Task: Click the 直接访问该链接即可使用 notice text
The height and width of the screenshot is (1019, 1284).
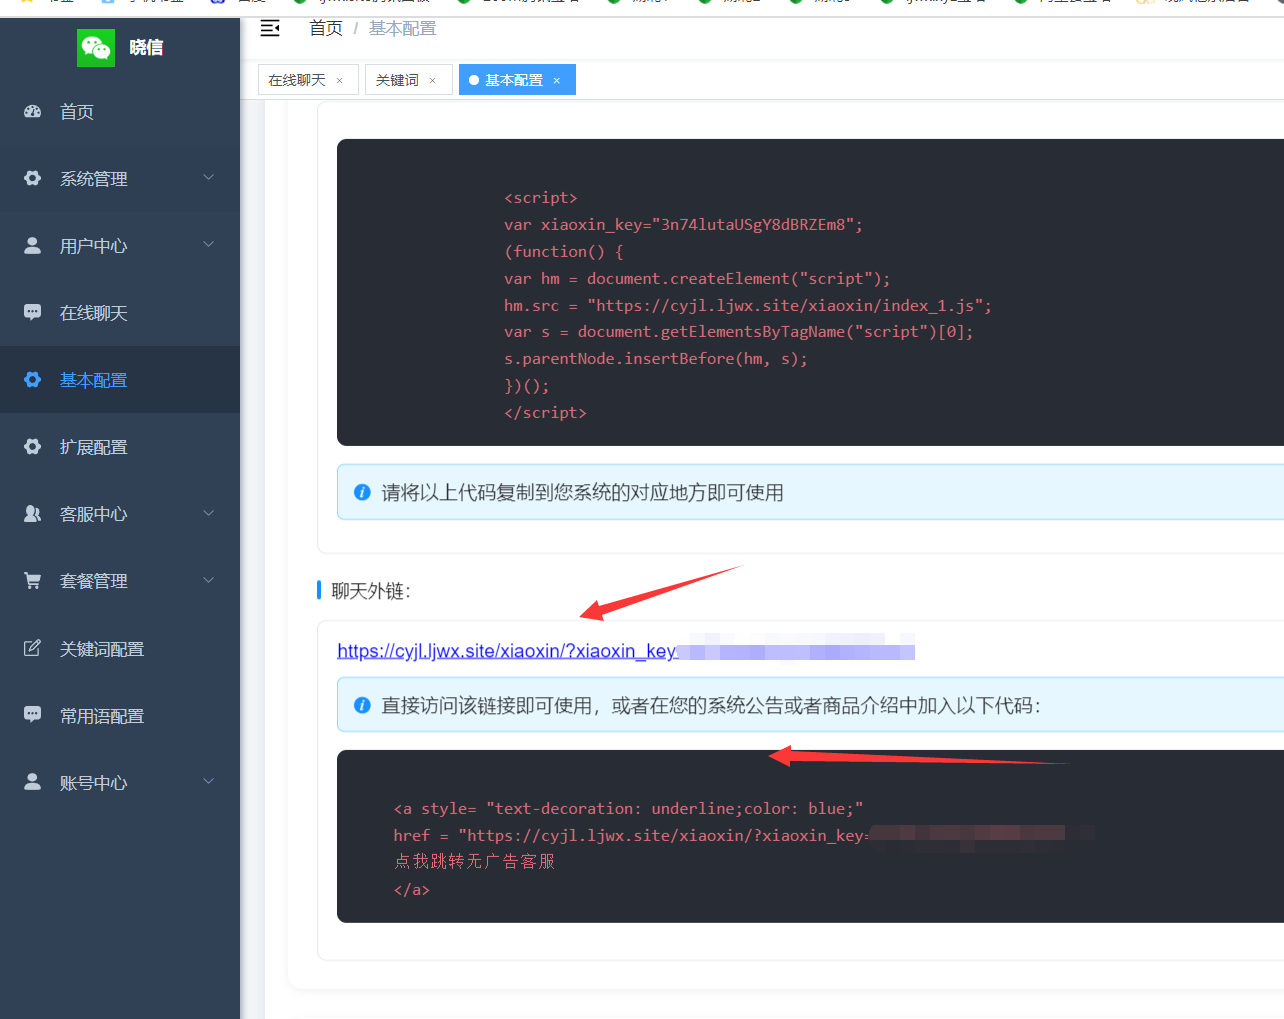Action: tap(711, 705)
